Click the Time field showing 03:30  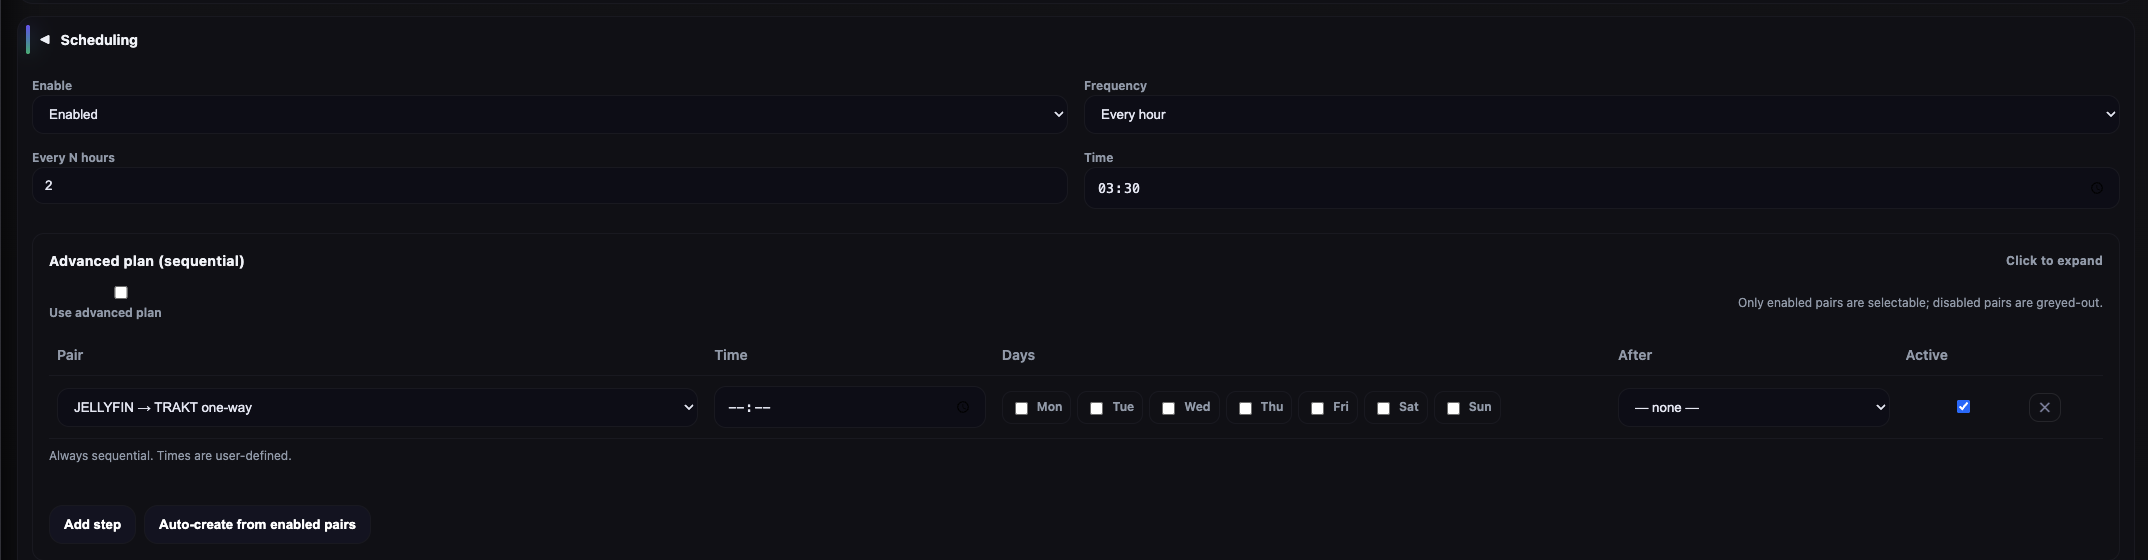1601,188
